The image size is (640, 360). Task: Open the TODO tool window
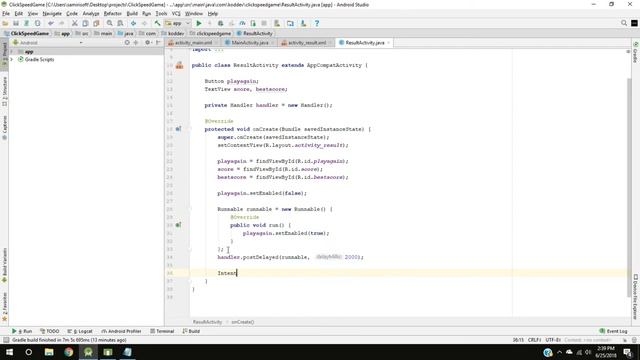pyautogui.click(x=50, y=331)
